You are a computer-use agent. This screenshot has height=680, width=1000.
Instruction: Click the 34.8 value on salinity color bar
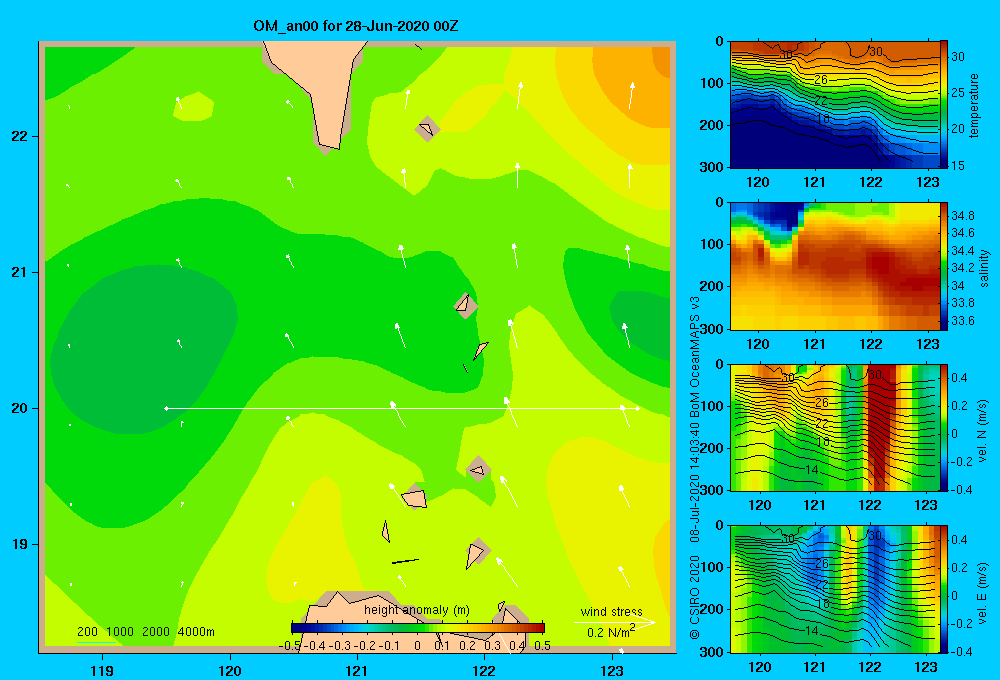click(x=963, y=216)
